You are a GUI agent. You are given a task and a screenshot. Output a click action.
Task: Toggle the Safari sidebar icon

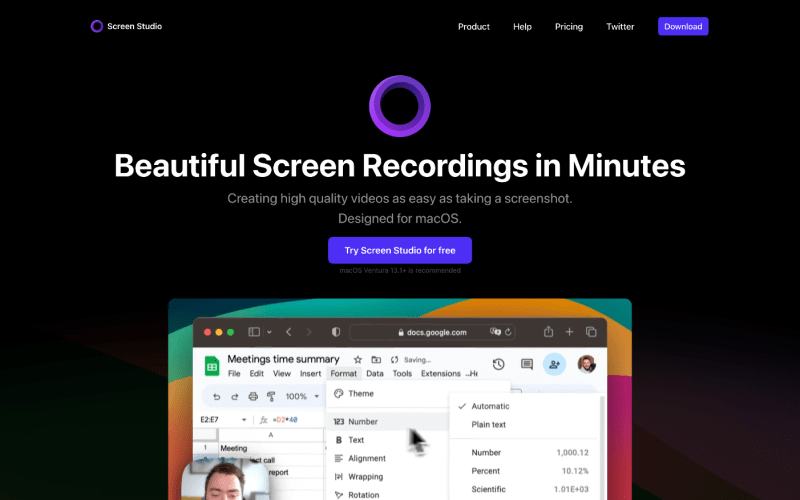pos(254,332)
